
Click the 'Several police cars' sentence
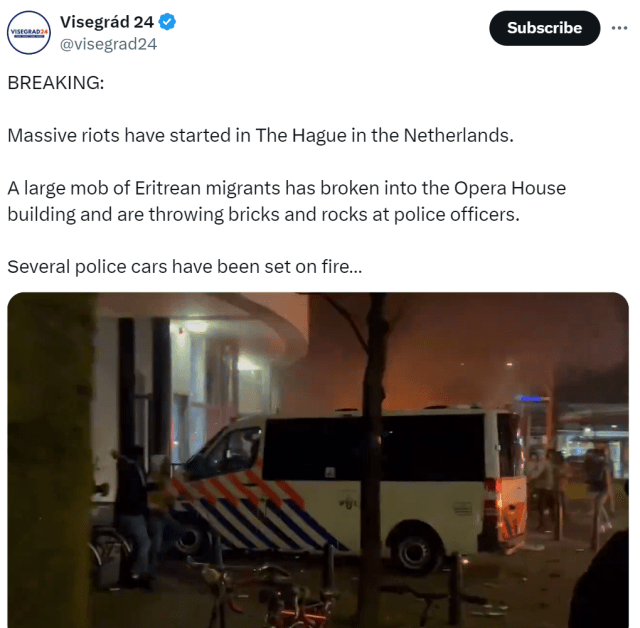184,267
